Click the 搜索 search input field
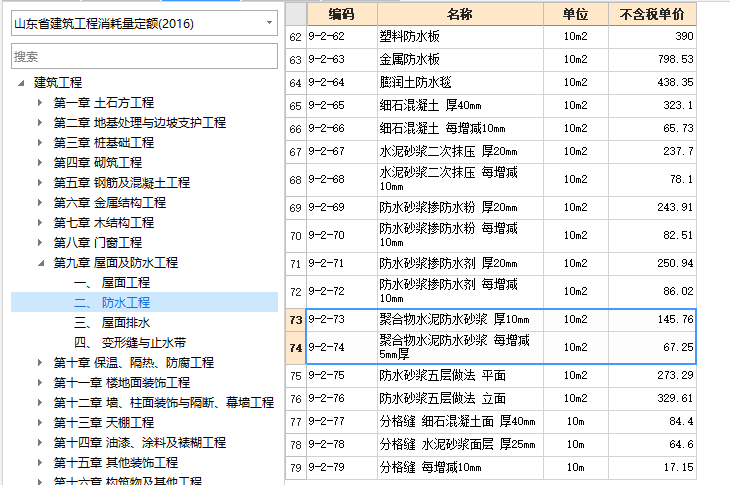 click(x=144, y=56)
